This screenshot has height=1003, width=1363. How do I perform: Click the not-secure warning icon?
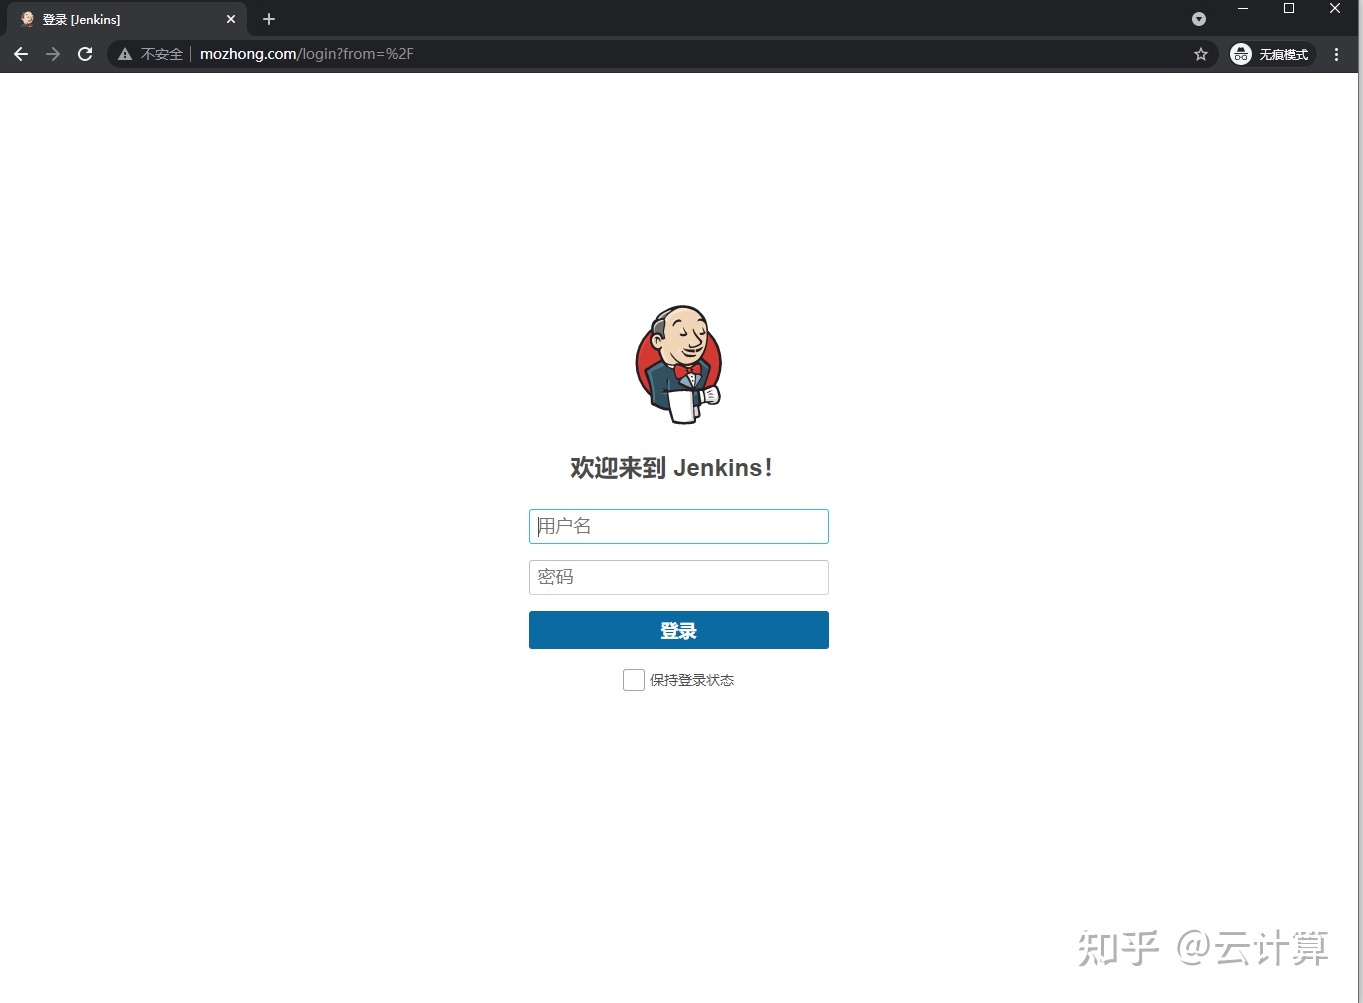125,54
